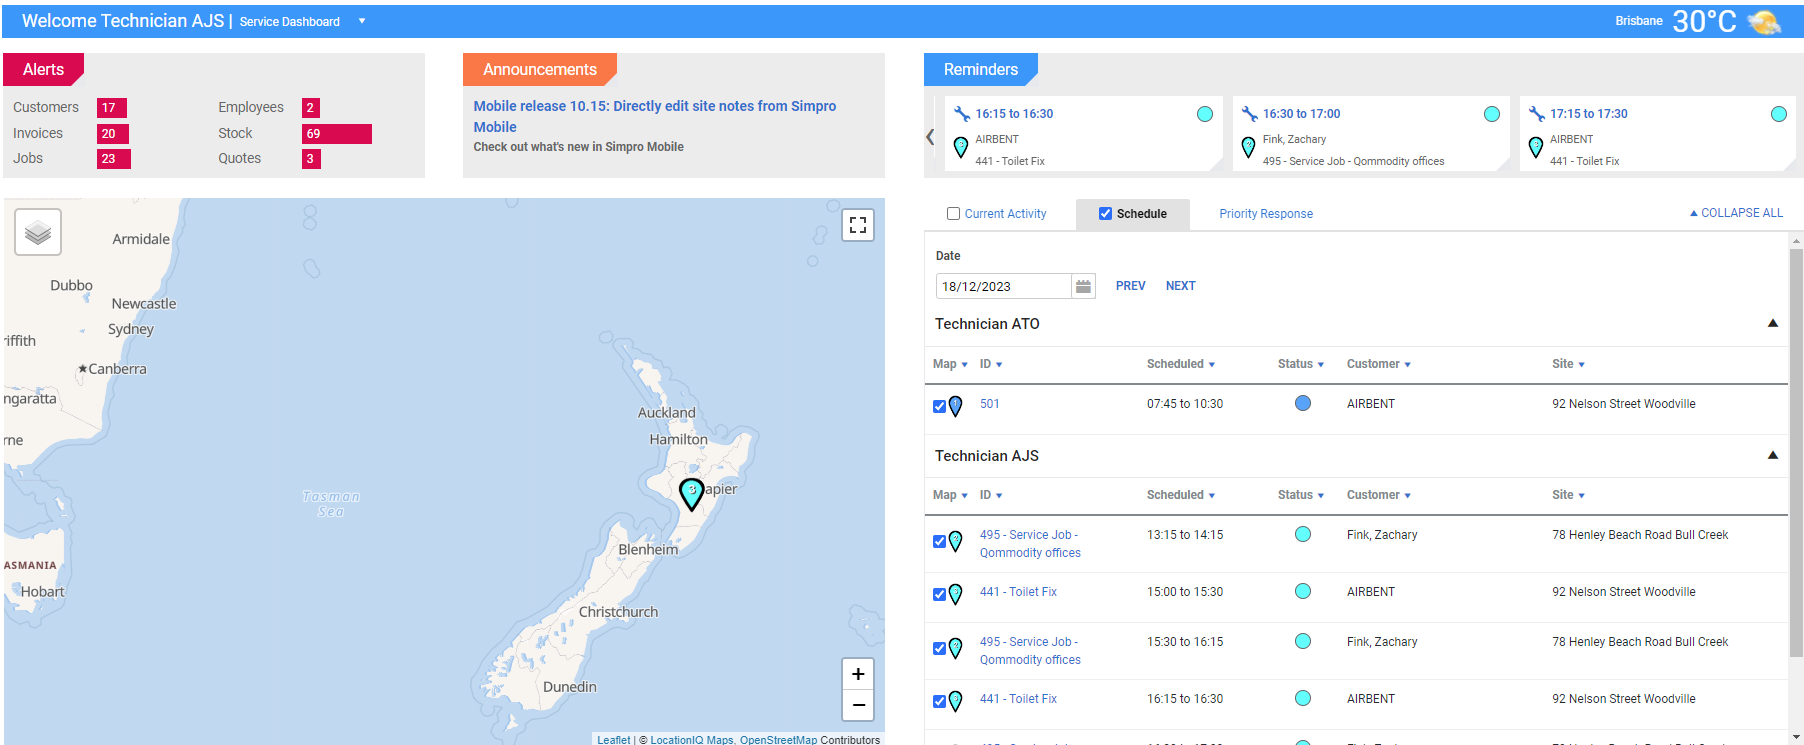Open the date picker calendar icon
Viewport: 1804px width, 745px height.
pos(1083,286)
